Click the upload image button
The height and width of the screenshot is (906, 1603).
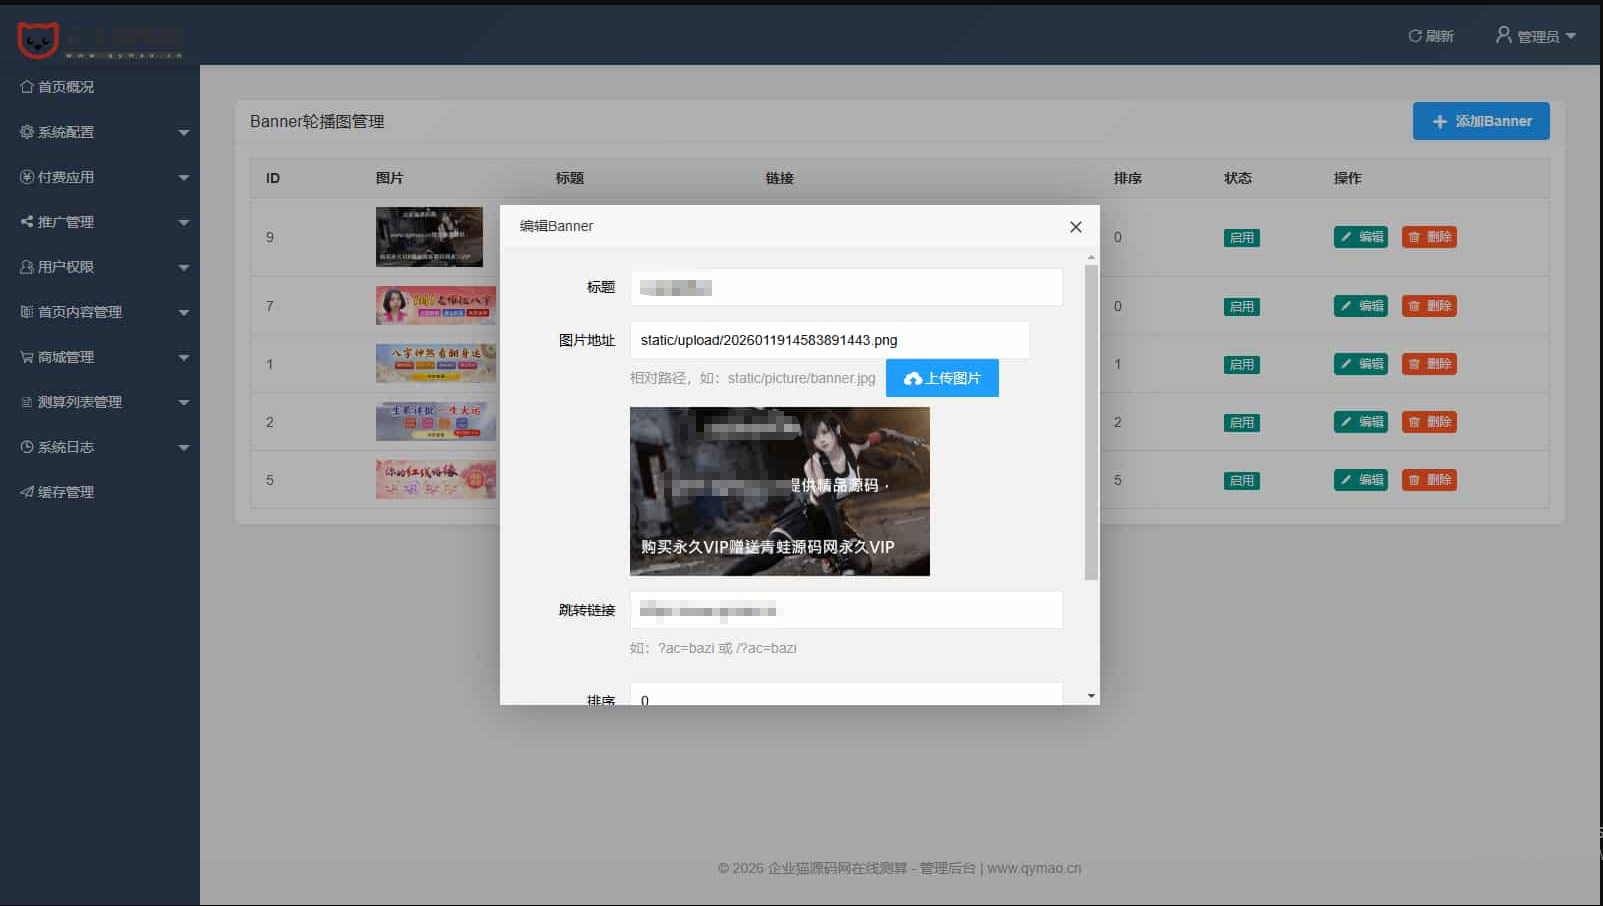(941, 378)
